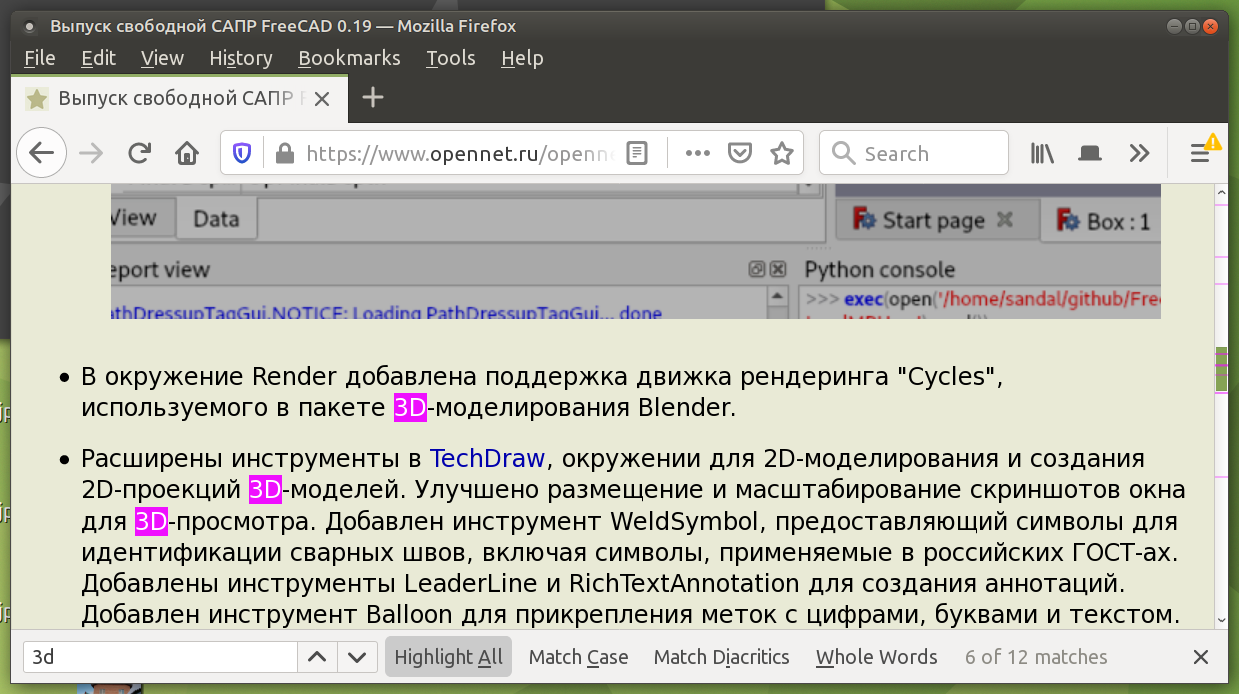Click the vertical page scrollbar thumb
1239x694 pixels.
point(1221,369)
